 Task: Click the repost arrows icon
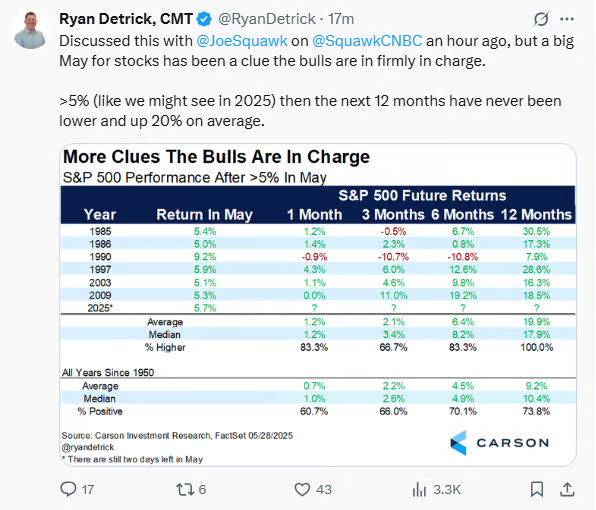click(185, 489)
